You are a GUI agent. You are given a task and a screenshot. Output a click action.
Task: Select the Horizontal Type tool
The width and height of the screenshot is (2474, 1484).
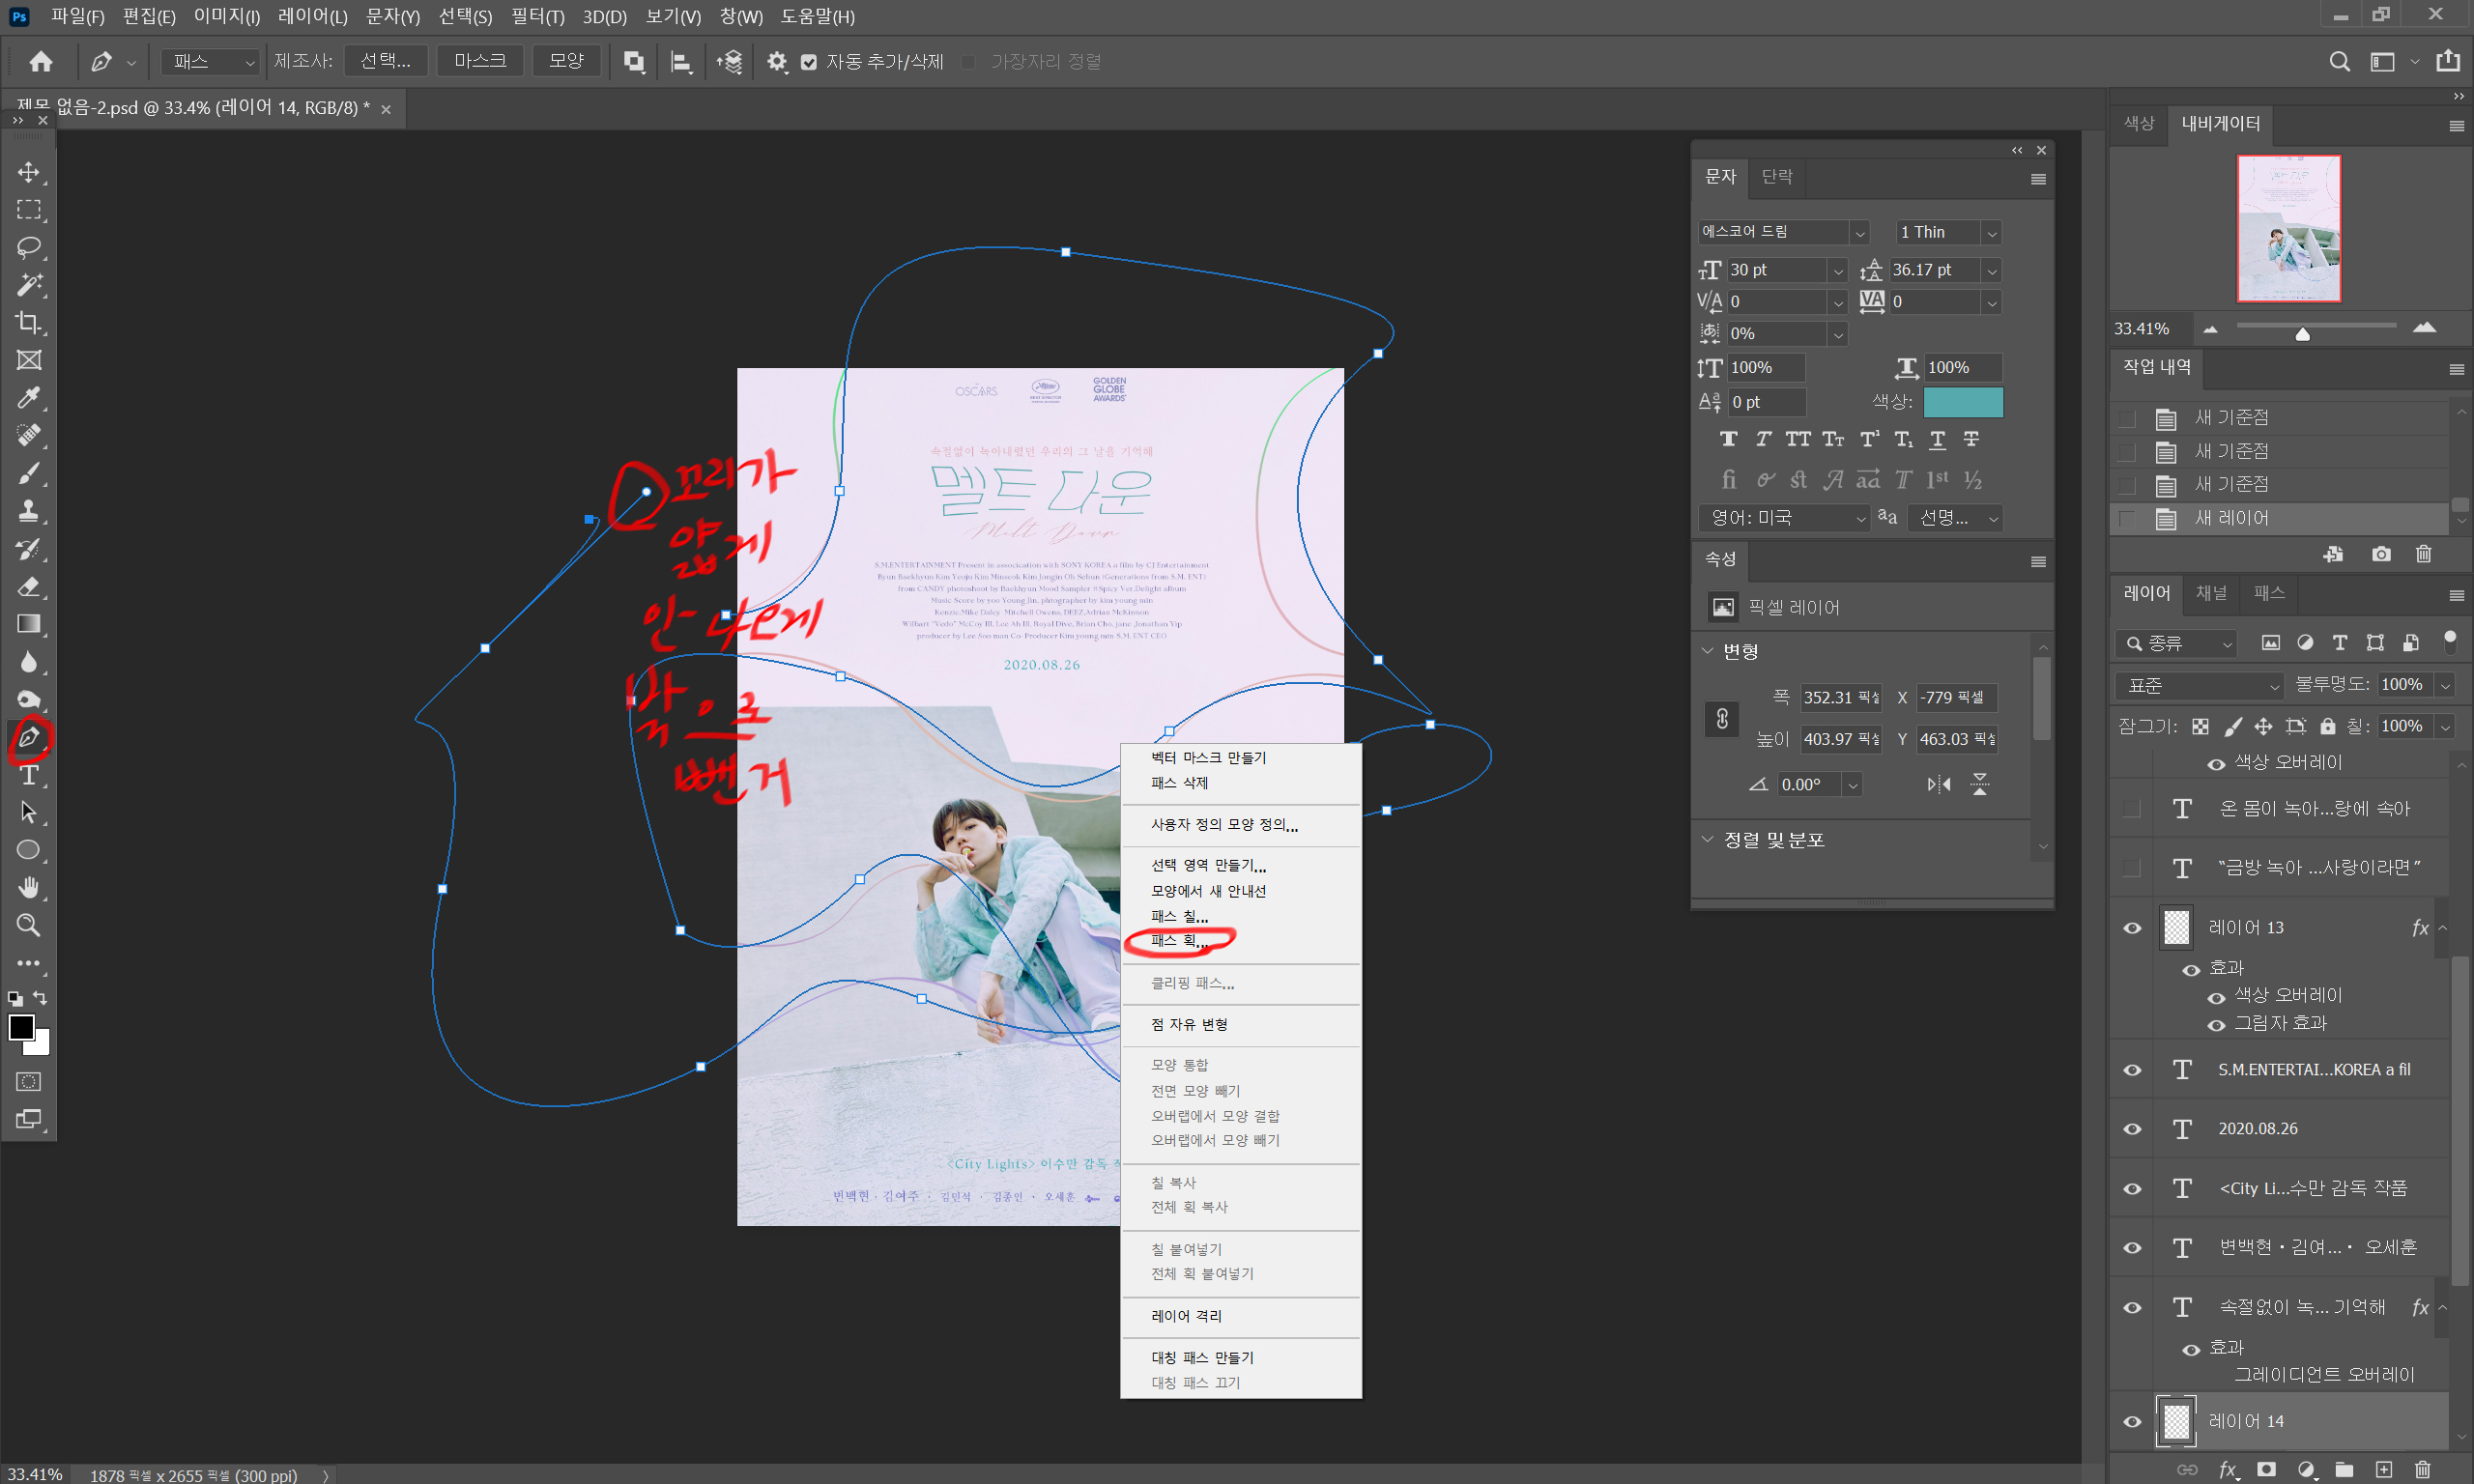click(x=29, y=775)
